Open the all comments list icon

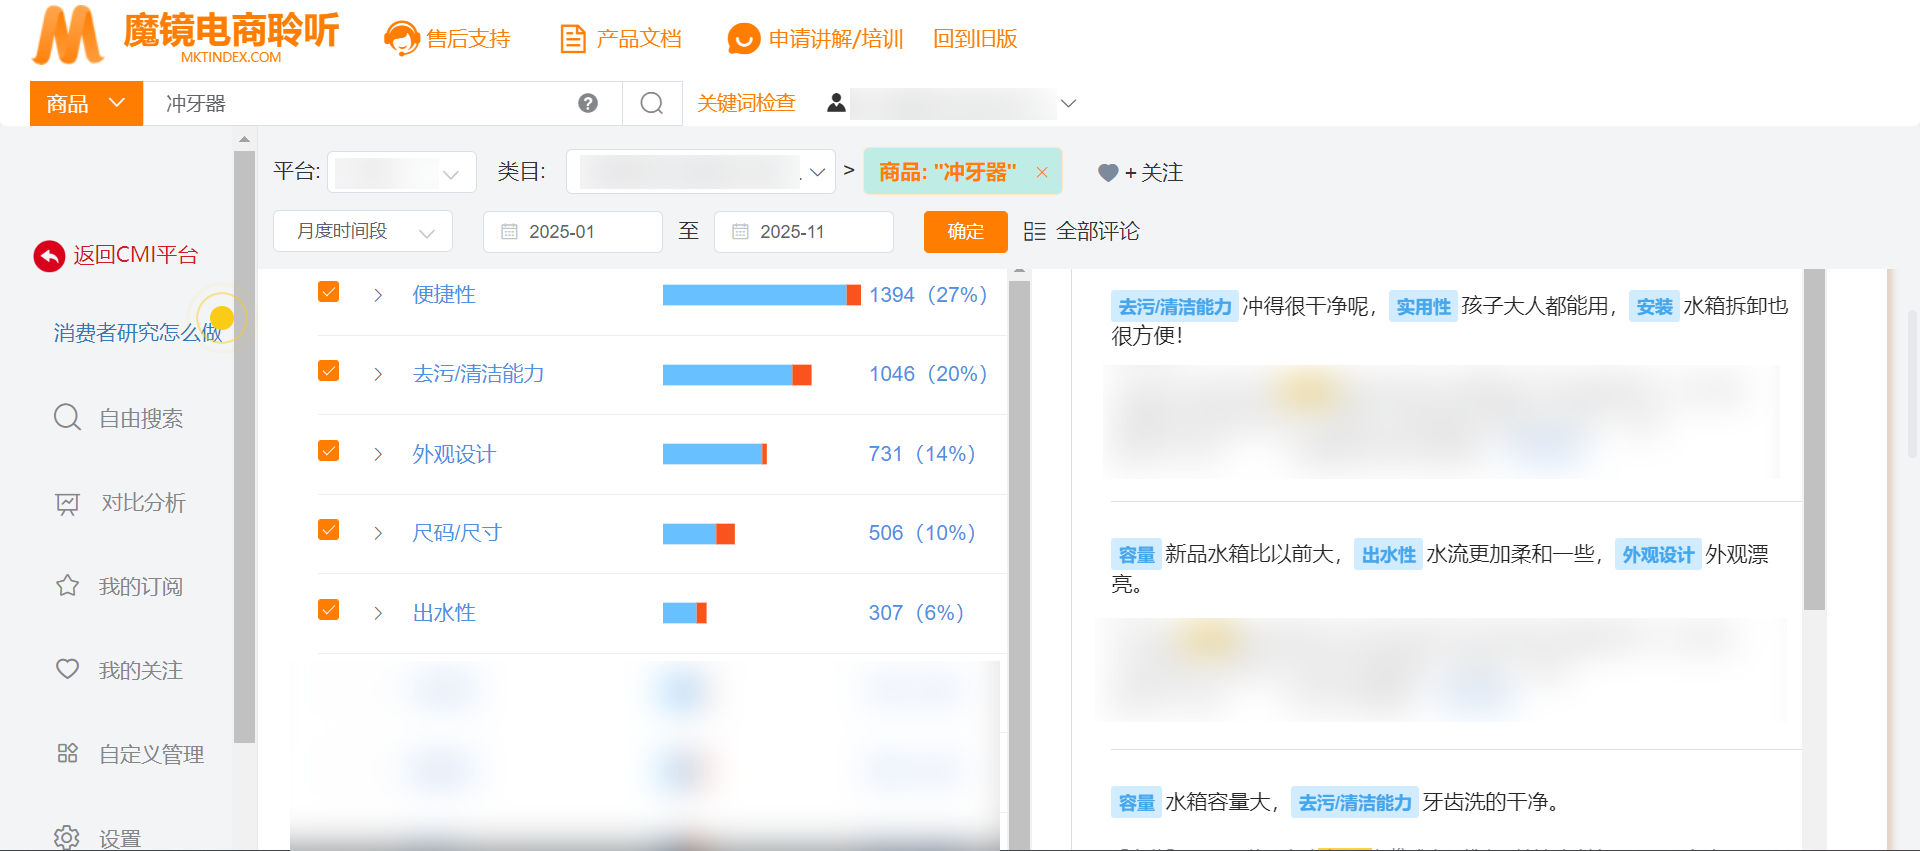pyautogui.click(x=1034, y=232)
